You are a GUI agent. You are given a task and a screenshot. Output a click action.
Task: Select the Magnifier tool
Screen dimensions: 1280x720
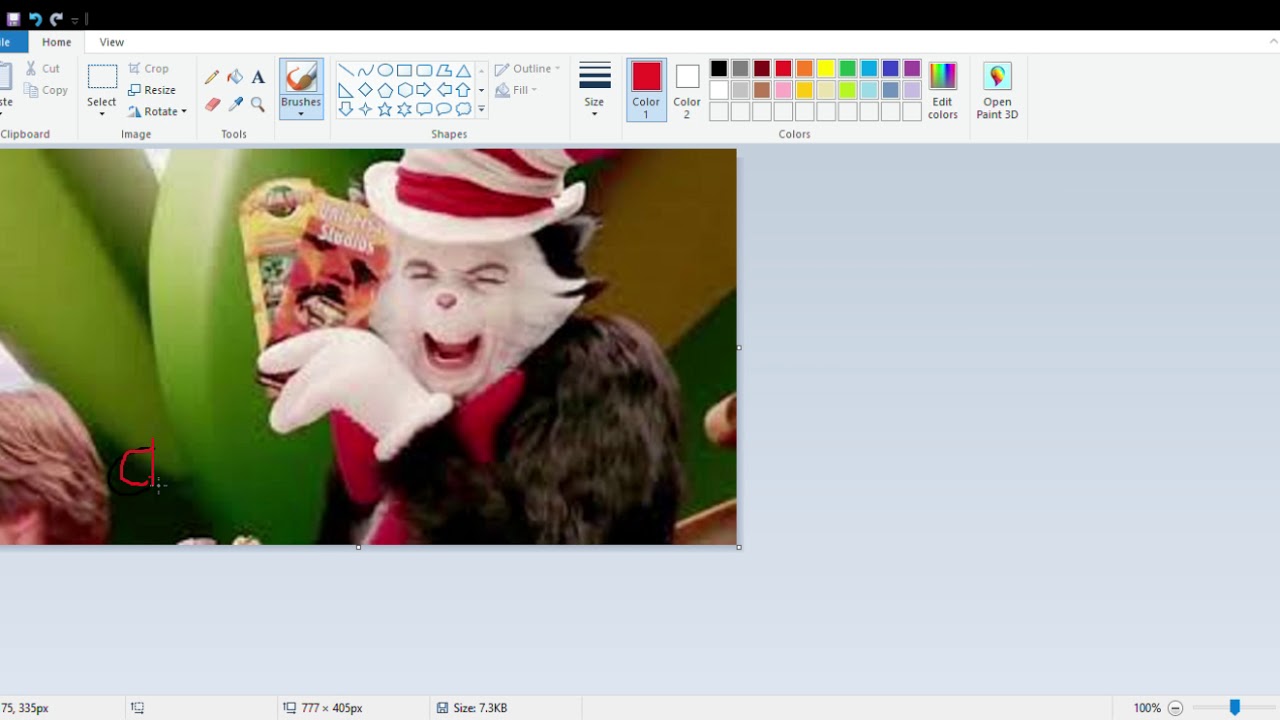[x=258, y=104]
